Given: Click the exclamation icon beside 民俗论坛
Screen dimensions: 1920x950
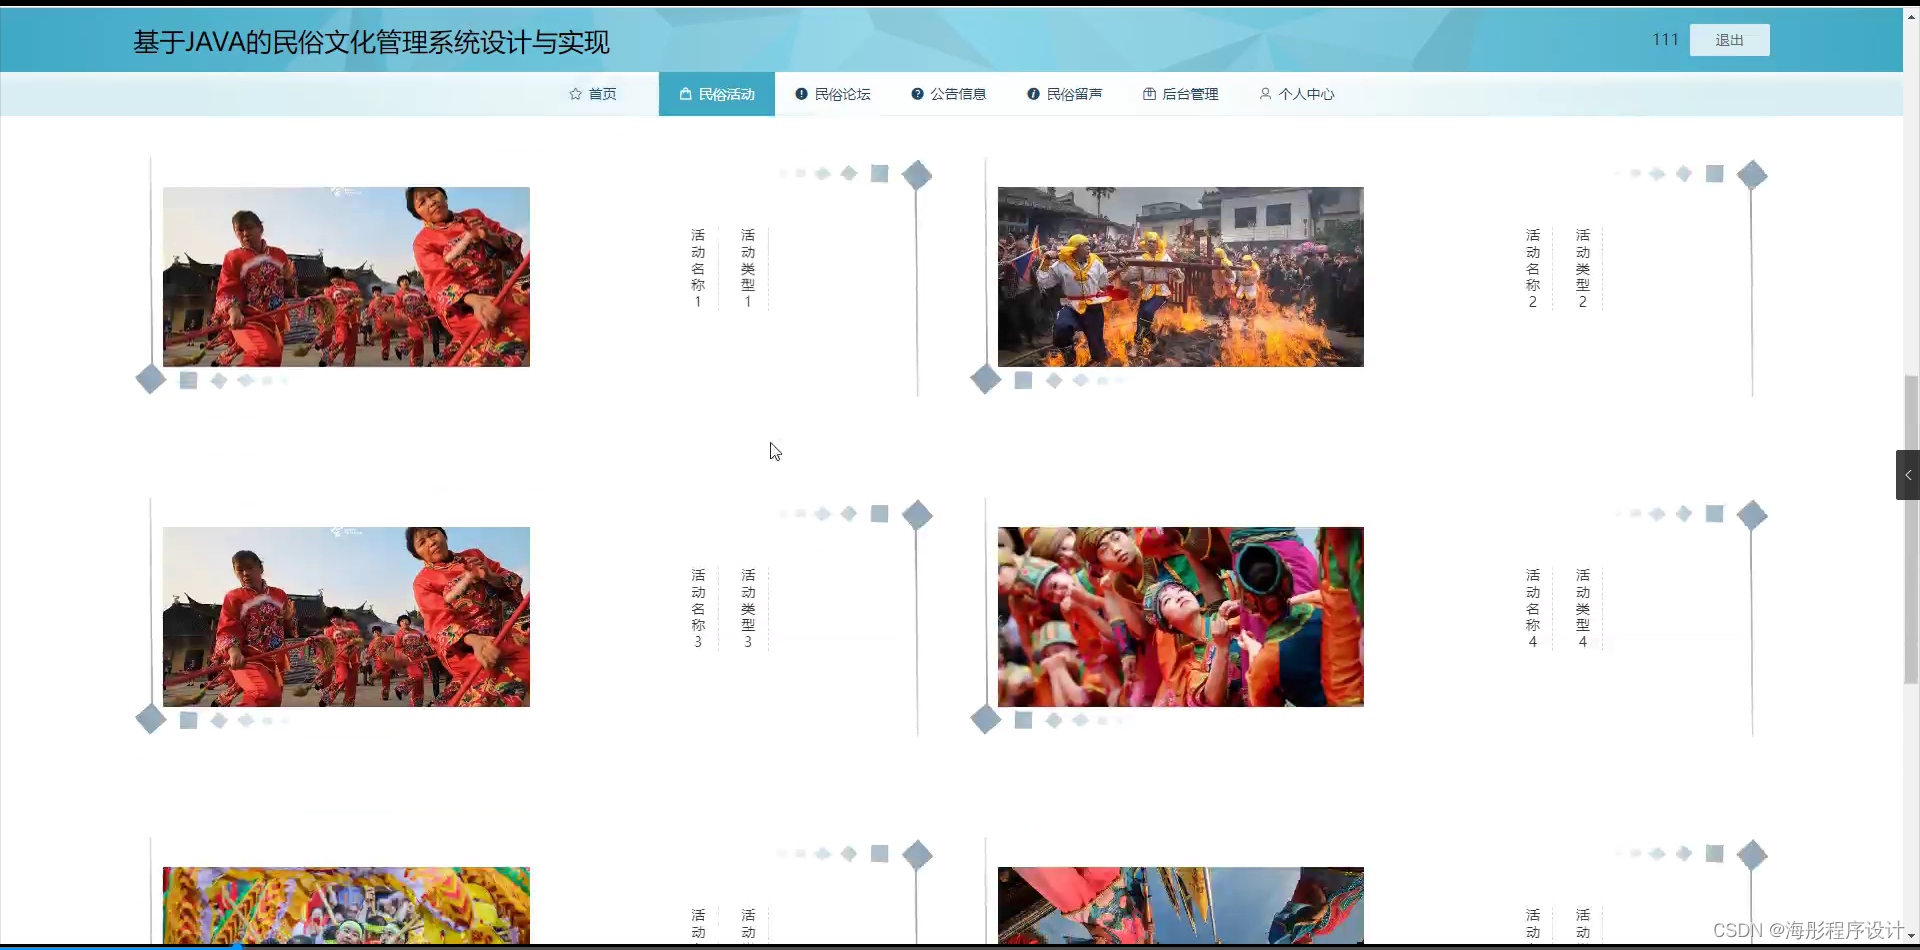Looking at the screenshot, I should tap(801, 94).
